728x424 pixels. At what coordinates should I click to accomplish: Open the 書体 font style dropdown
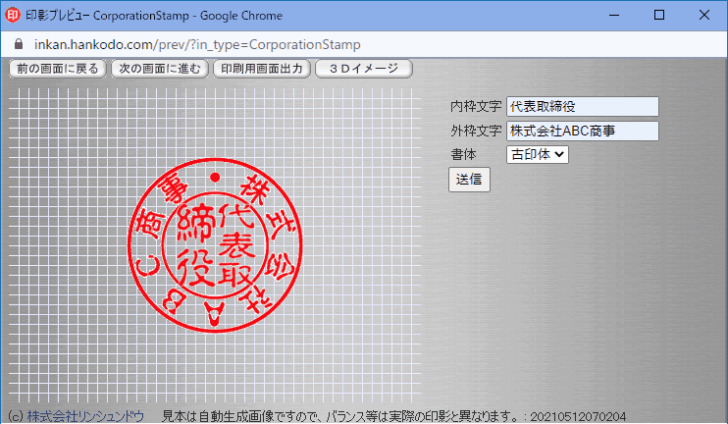pyautogui.click(x=538, y=154)
